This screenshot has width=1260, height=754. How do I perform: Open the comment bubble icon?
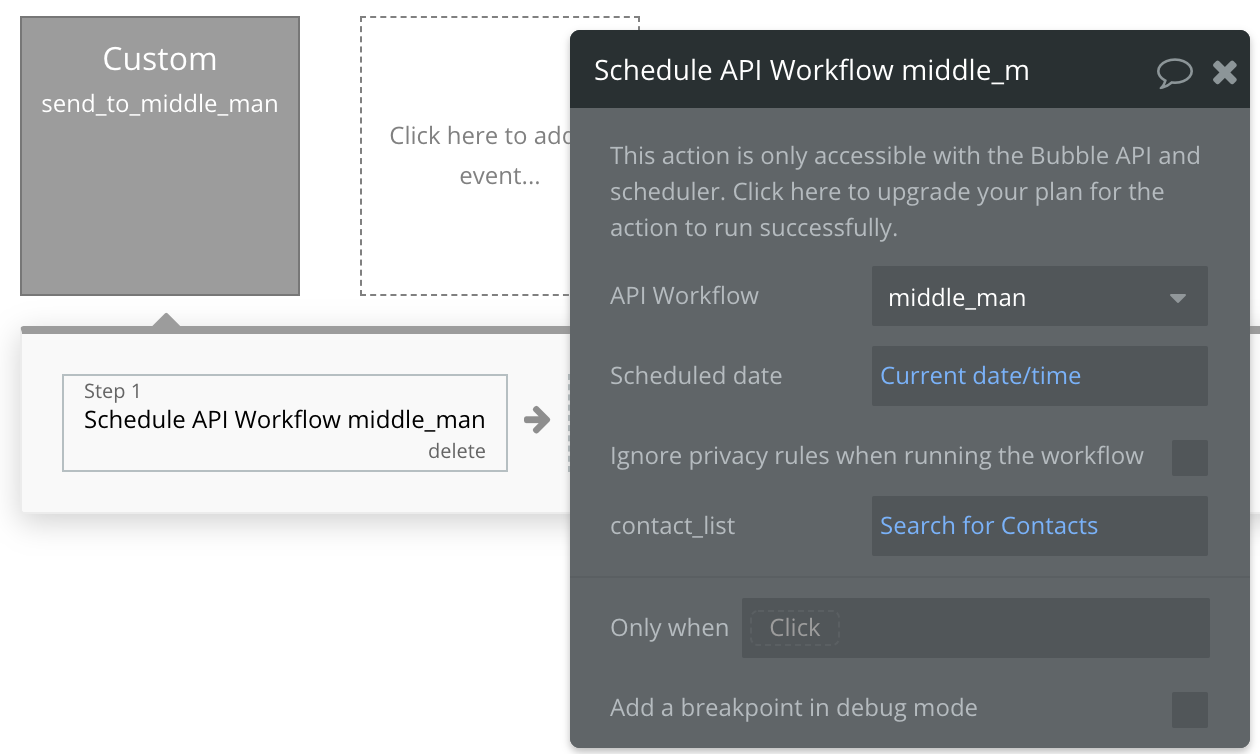[x=1174, y=72]
